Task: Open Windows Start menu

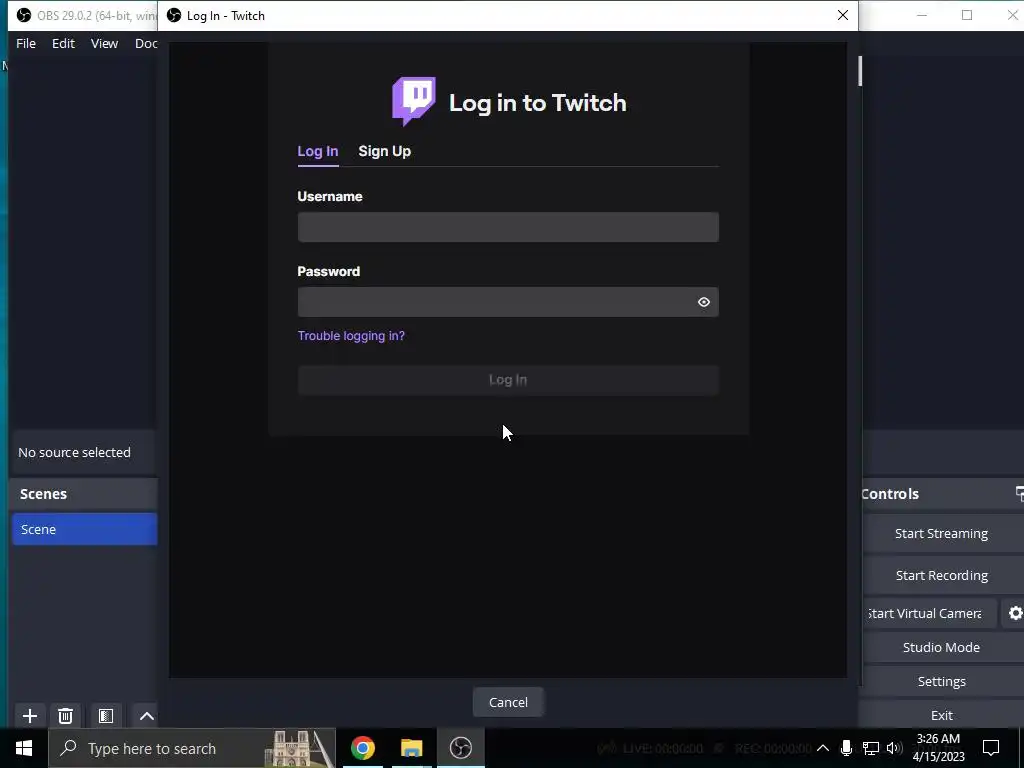Action: [x=24, y=748]
